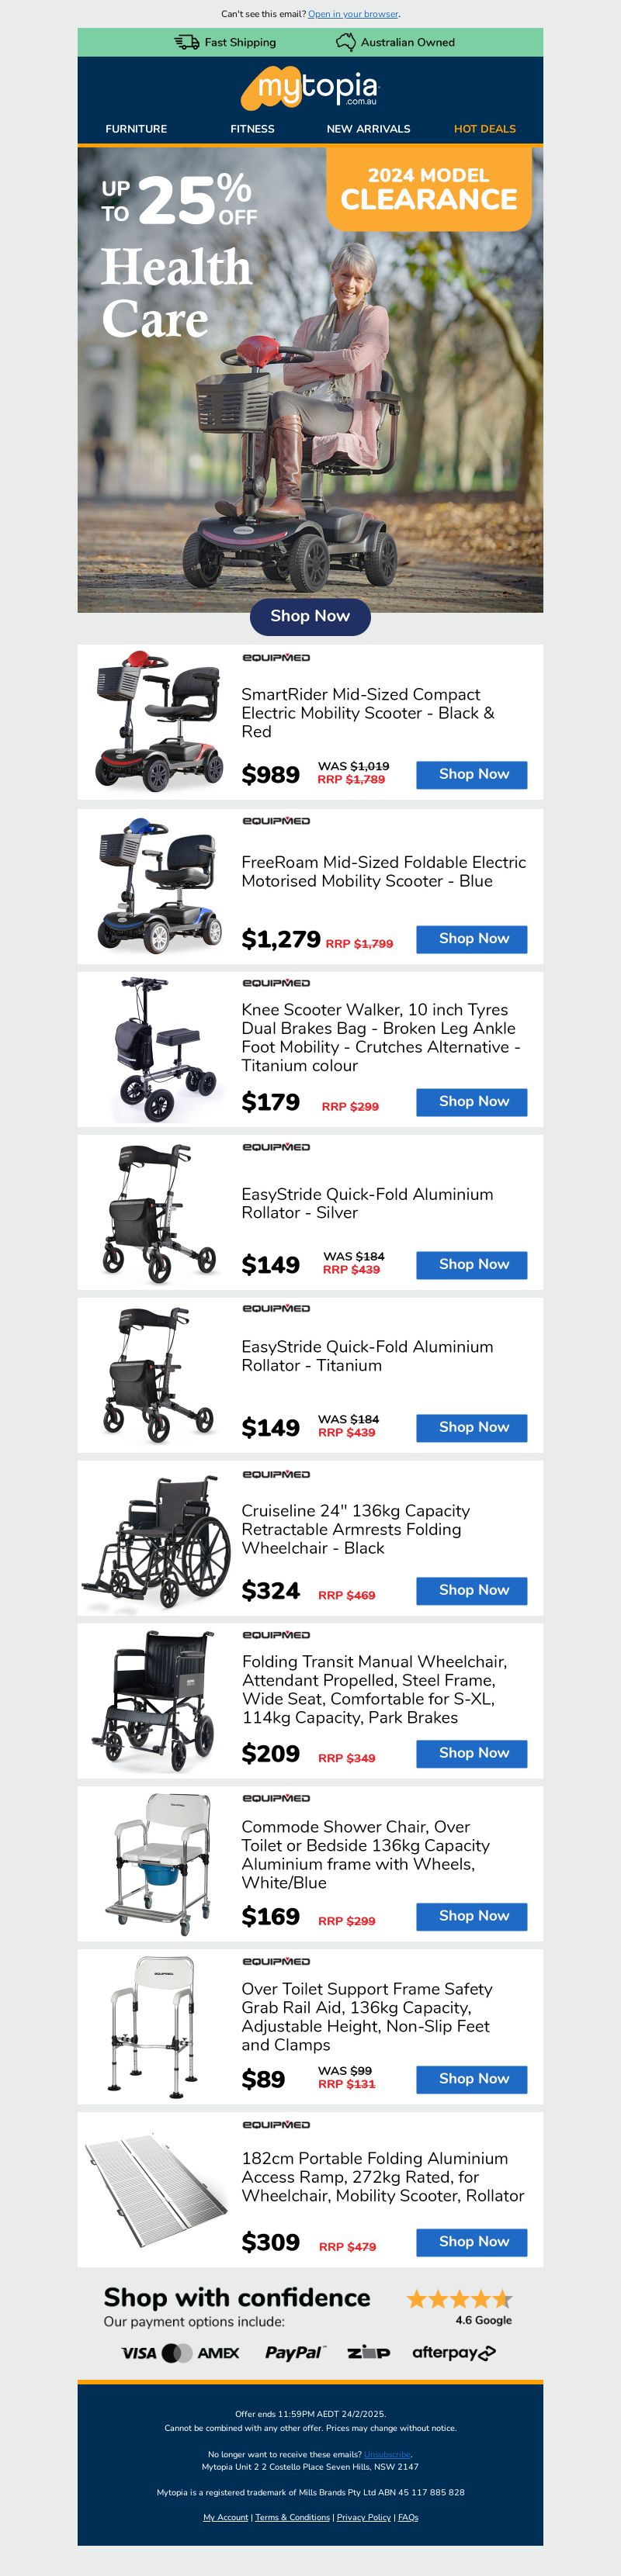The width and height of the screenshot is (621, 2576).
Task: Click the Mytopia logo
Action: pos(310,88)
